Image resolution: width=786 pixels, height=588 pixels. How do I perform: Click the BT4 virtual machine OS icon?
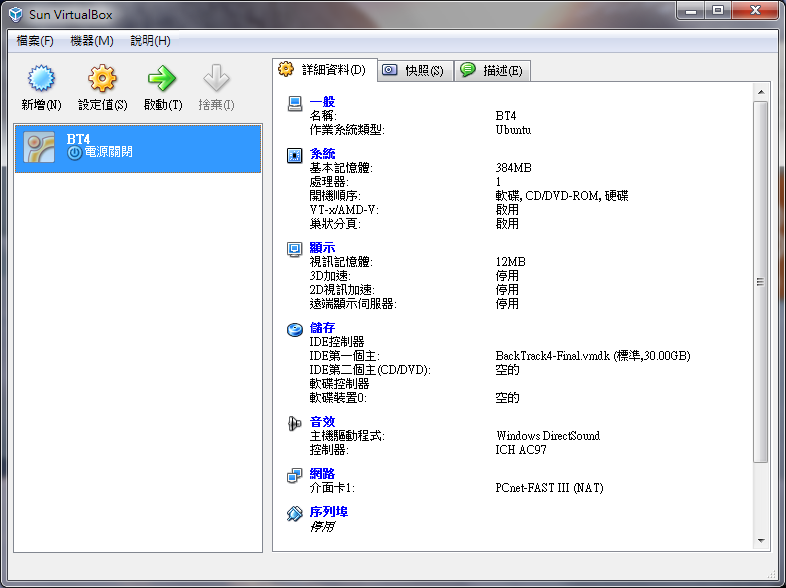coord(39,148)
